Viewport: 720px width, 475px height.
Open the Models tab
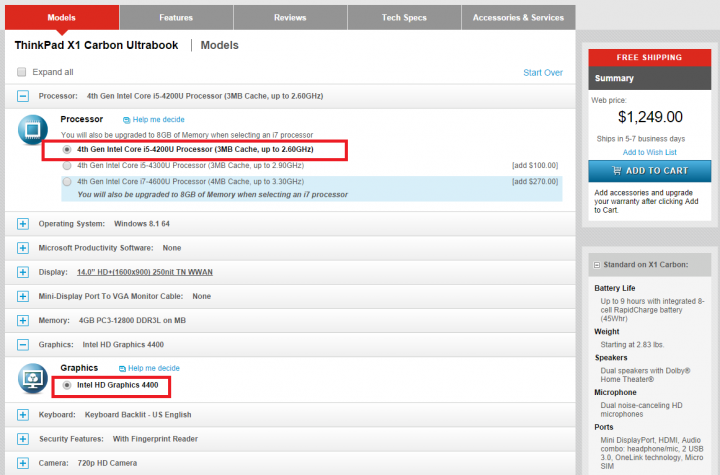(62, 17)
